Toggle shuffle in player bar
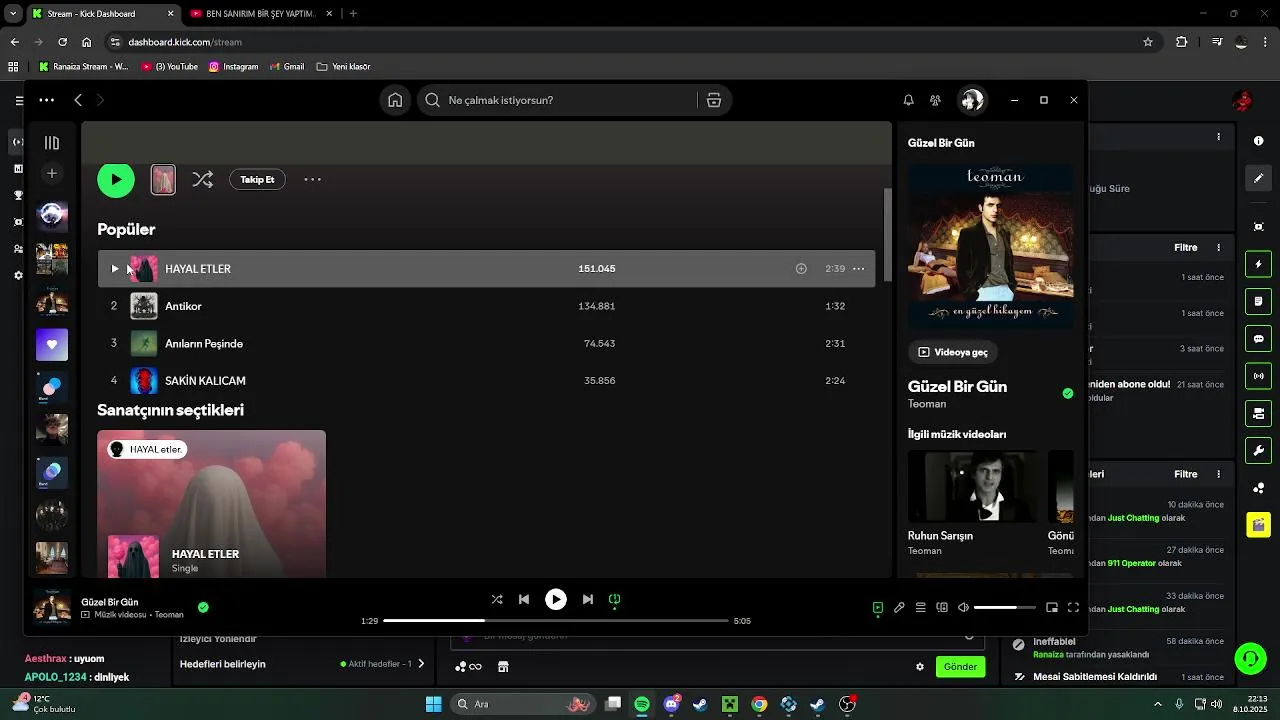 tap(497, 600)
